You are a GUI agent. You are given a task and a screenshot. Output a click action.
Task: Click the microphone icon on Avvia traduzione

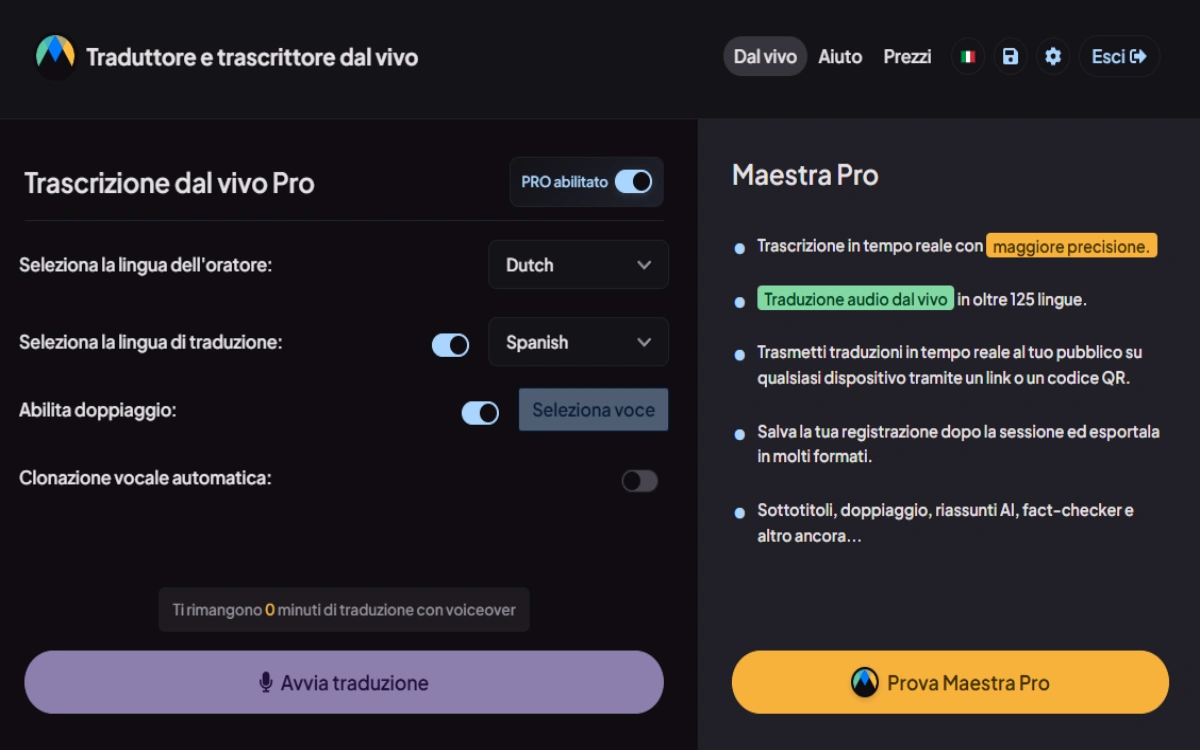(266, 683)
